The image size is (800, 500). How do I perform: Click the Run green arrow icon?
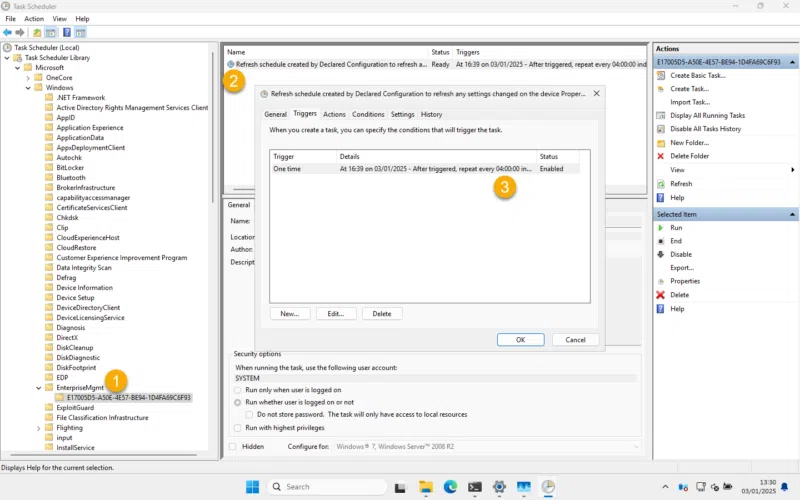click(660, 228)
